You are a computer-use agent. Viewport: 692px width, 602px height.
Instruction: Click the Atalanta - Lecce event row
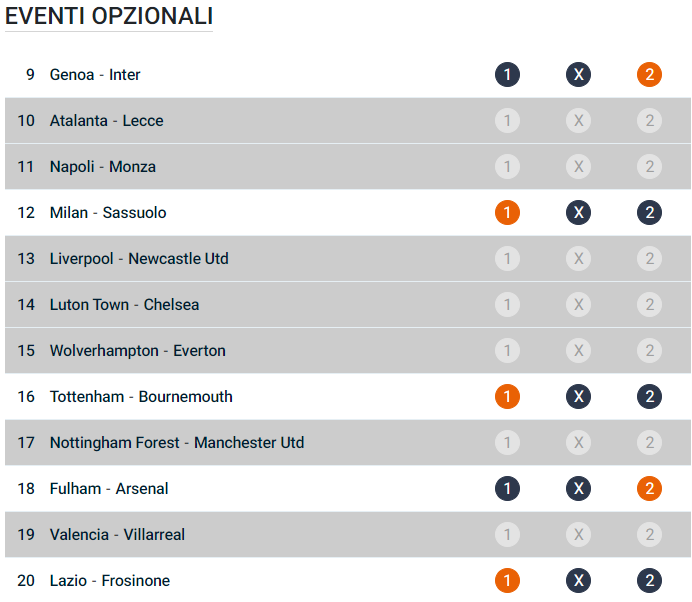click(x=107, y=121)
